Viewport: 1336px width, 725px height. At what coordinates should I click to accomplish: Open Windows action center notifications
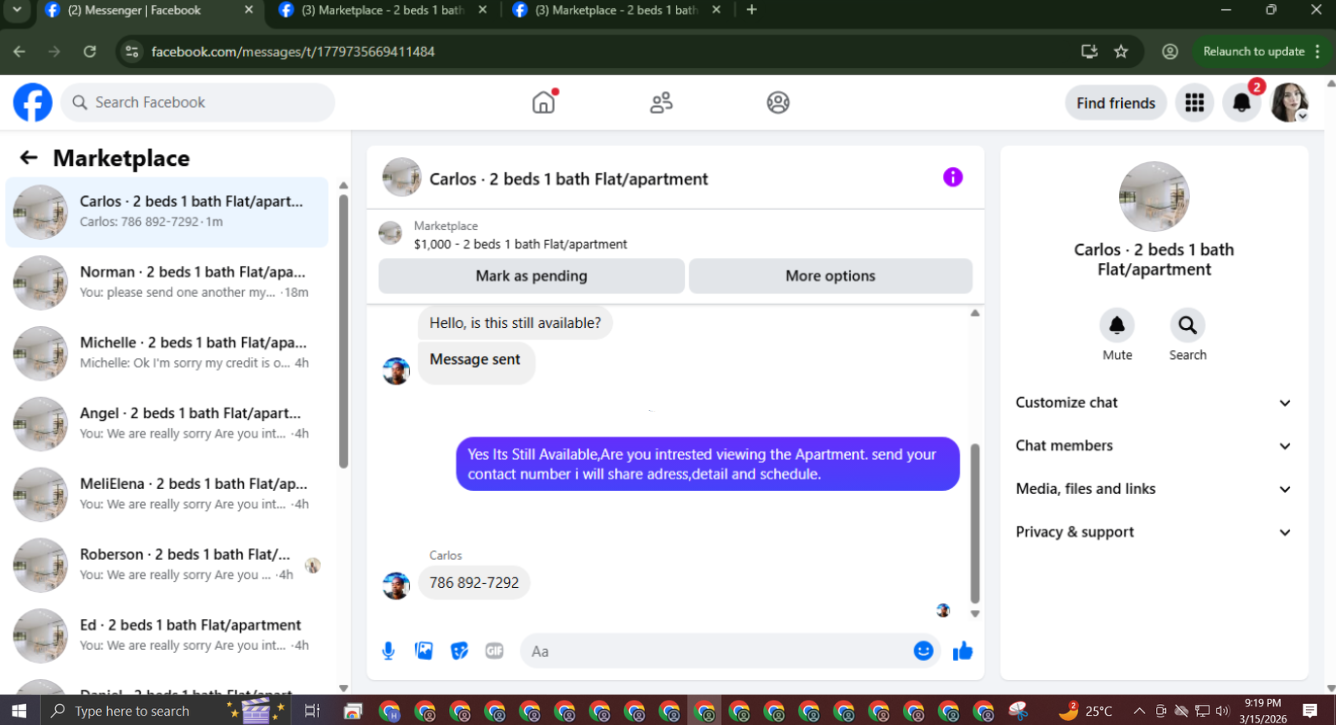pos(1310,711)
